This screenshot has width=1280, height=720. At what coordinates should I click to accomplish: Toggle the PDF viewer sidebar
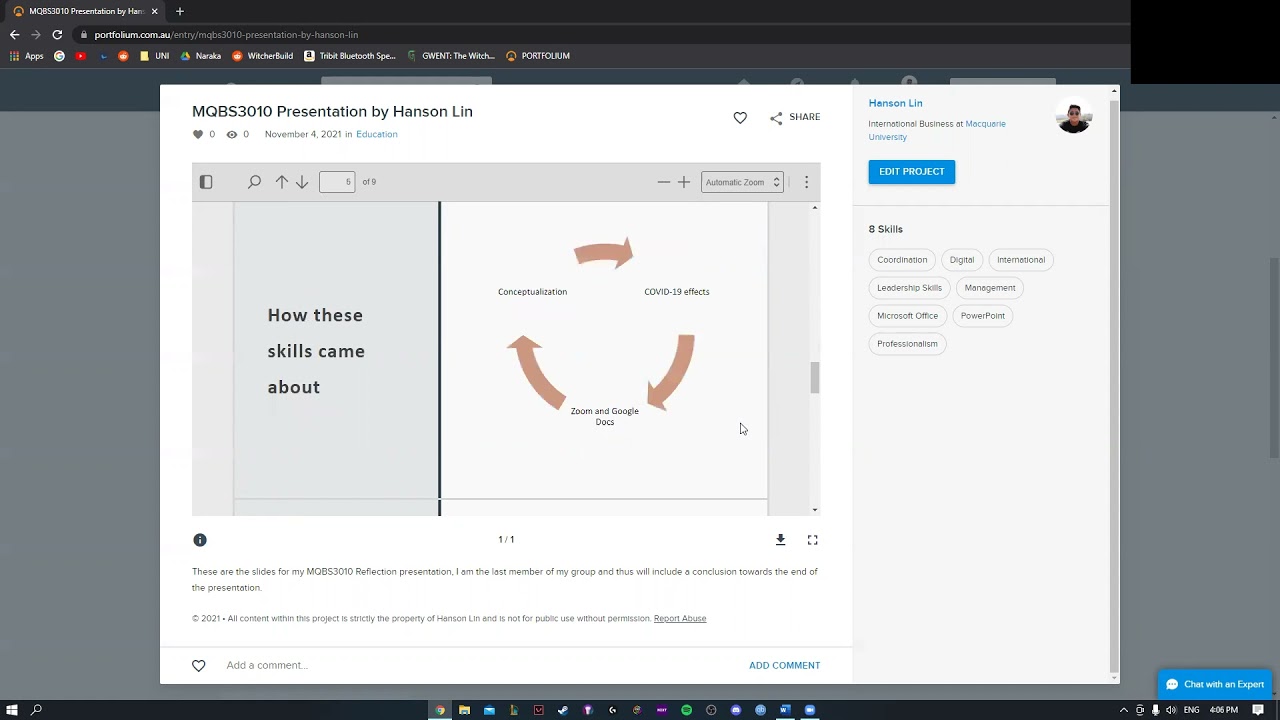pyautogui.click(x=206, y=182)
